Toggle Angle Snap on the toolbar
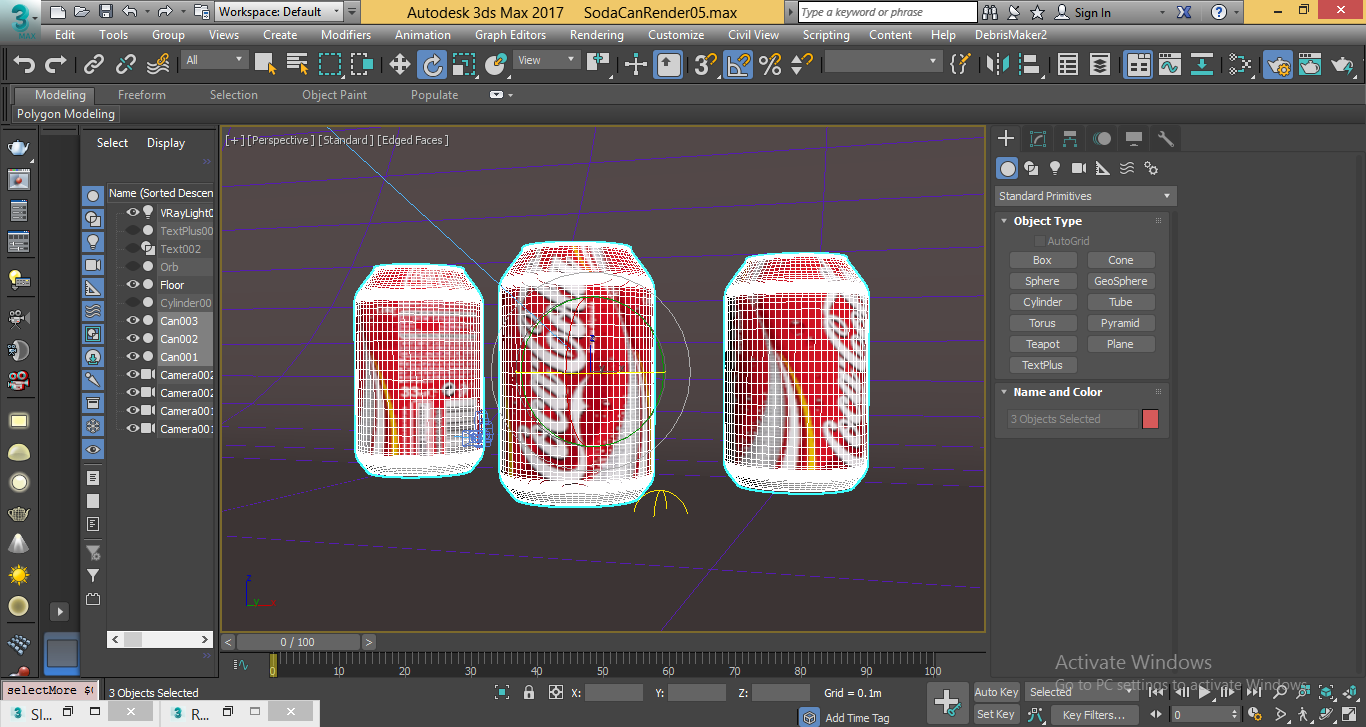Screen dimensions: 1366x727 (x=738, y=65)
